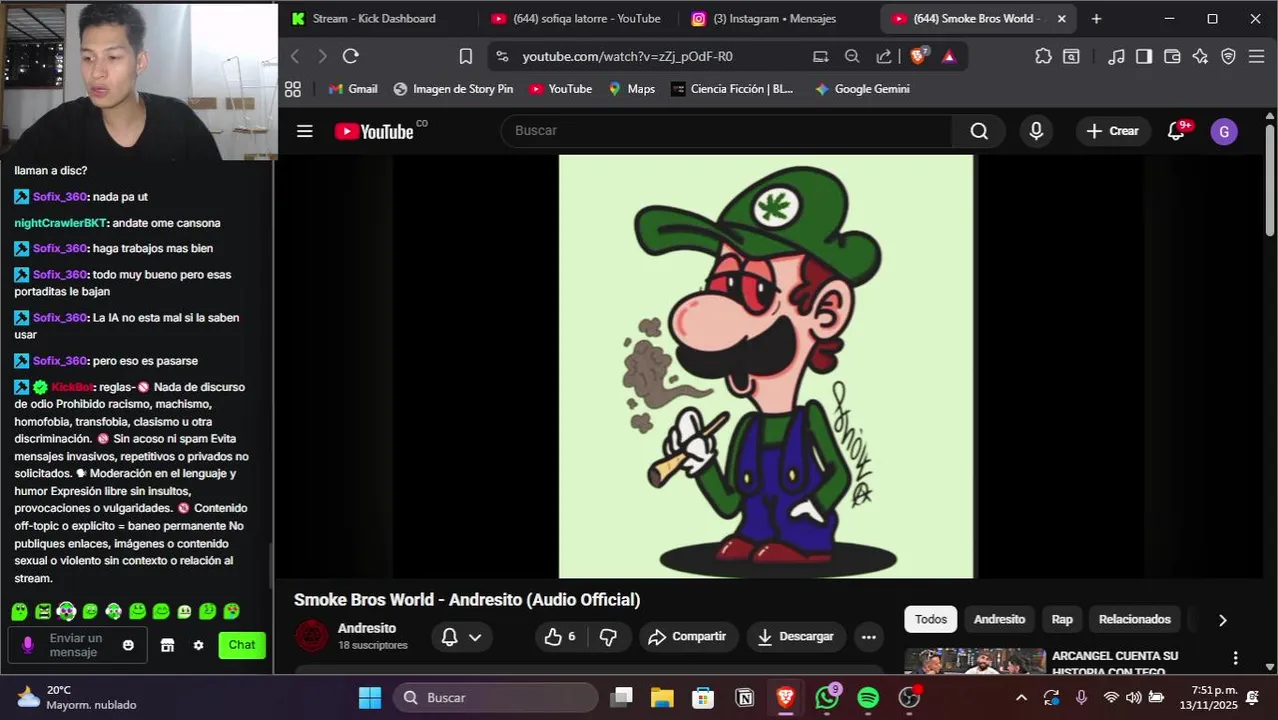Toggle the picture-in-picture install icon

(x=821, y=57)
